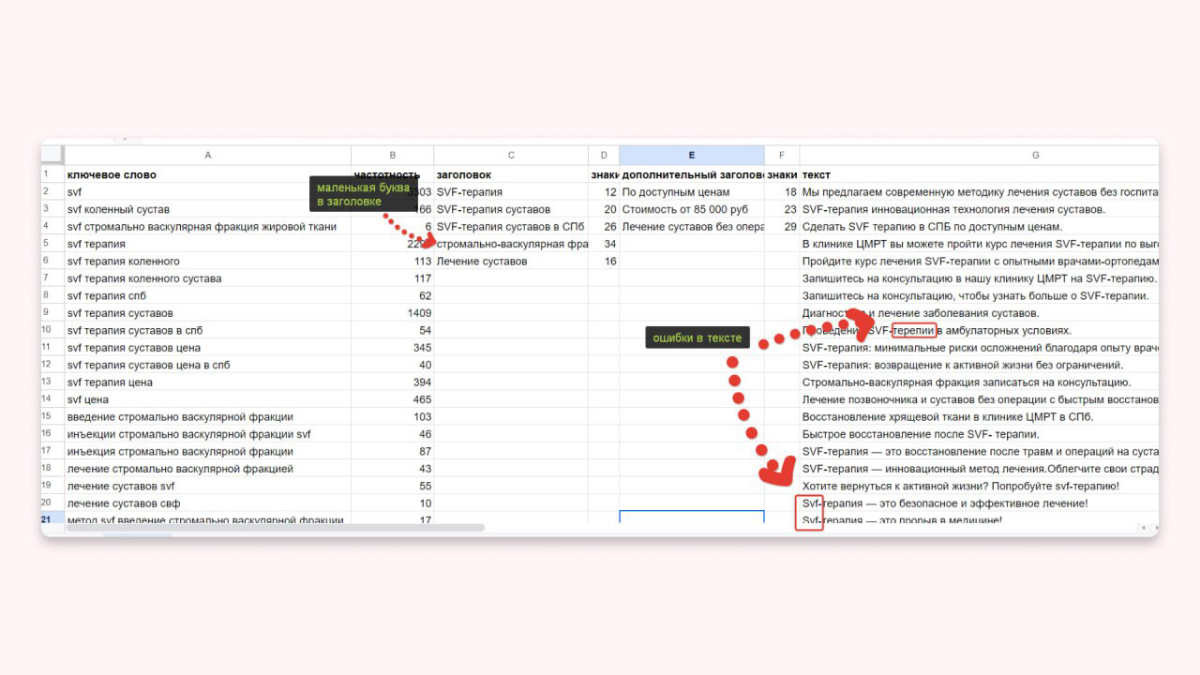Click cell 'svf цена'

point(208,399)
